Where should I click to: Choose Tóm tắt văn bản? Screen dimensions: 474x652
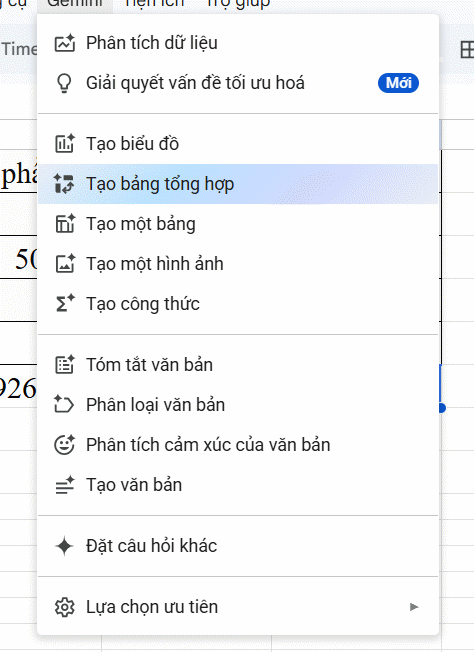pyautogui.click(x=238, y=365)
